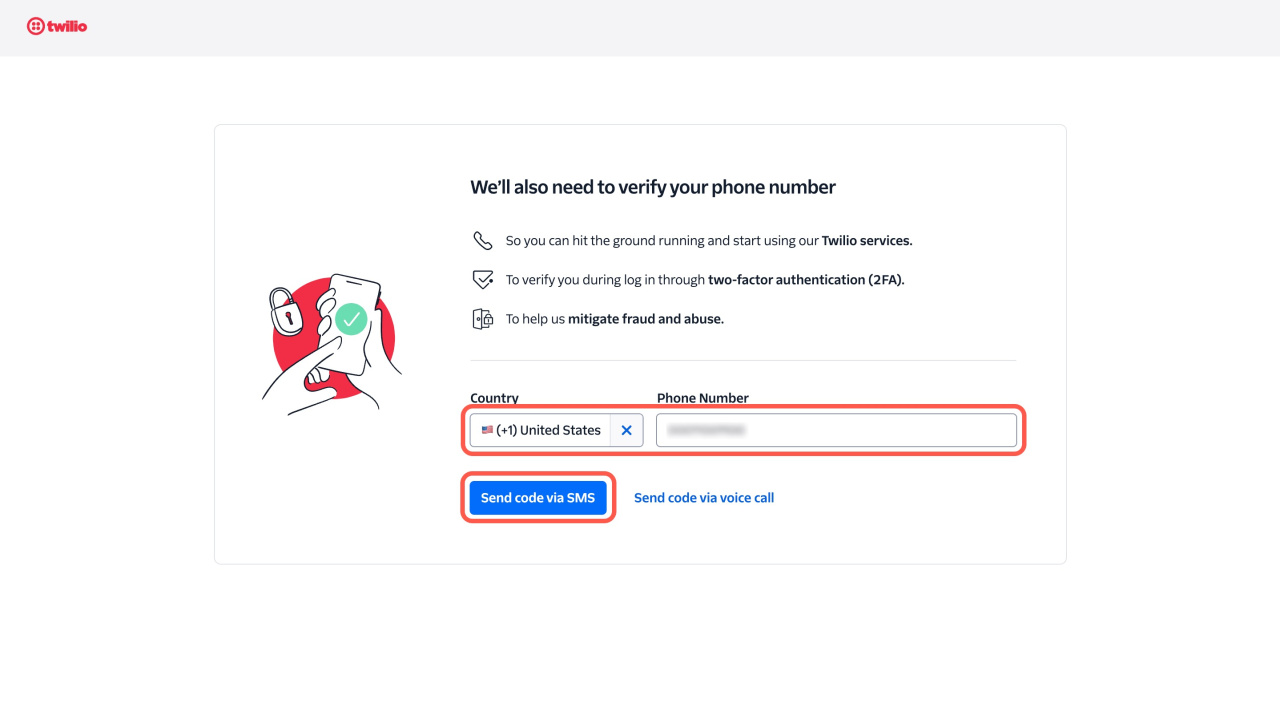1280x711 pixels.
Task: Click the padlock in the illustration
Action: (x=286, y=312)
